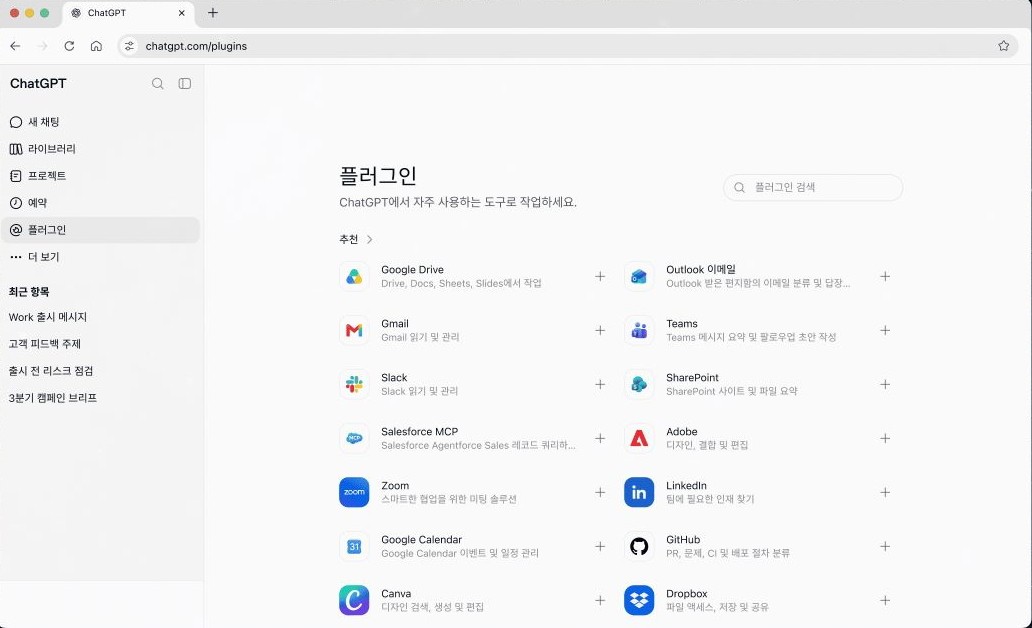1032x628 pixels.
Task: Open 예약 in the sidebar
Action: point(101,203)
